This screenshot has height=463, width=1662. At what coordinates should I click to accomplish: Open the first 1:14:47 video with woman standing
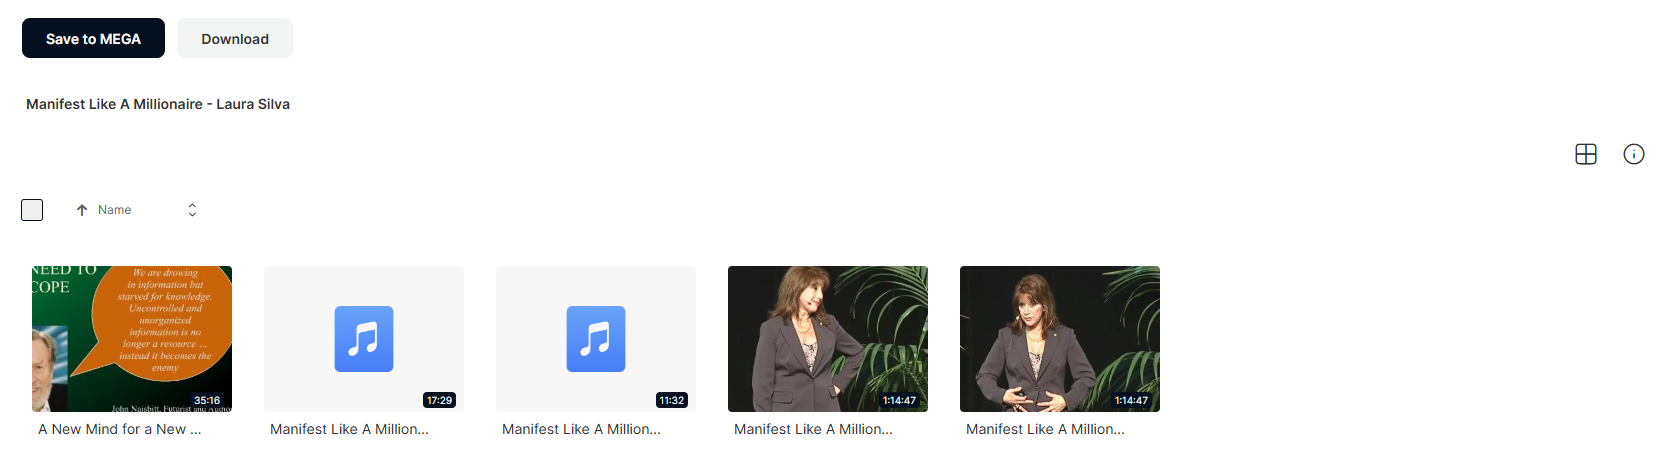828,339
